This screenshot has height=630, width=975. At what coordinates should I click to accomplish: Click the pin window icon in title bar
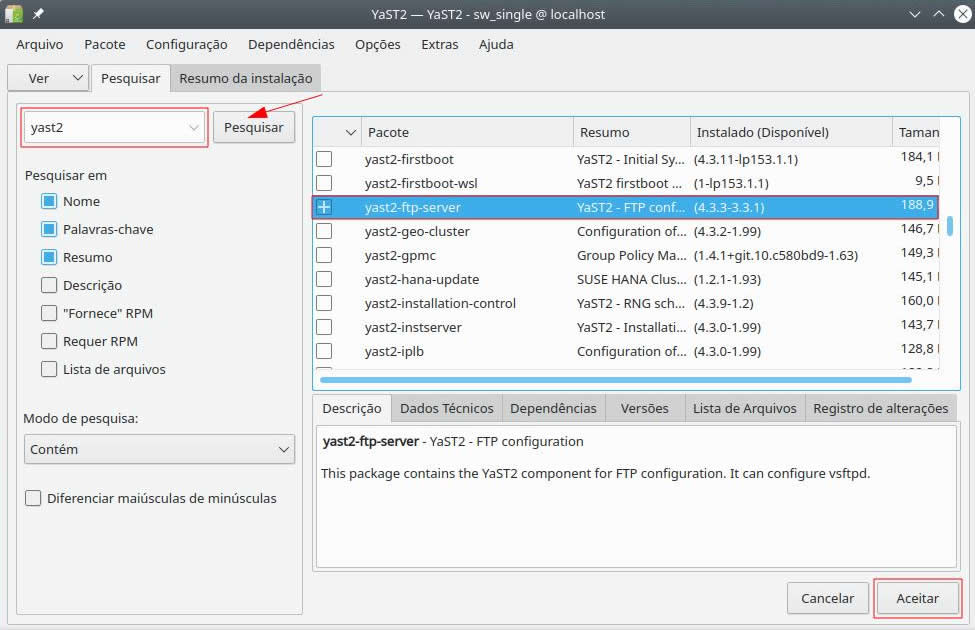tap(38, 14)
